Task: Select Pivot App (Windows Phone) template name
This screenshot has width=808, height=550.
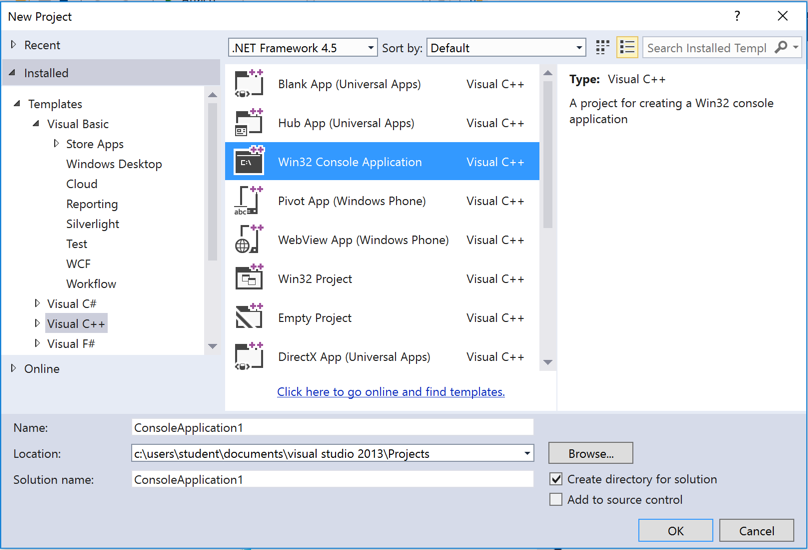Action: point(351,201)
